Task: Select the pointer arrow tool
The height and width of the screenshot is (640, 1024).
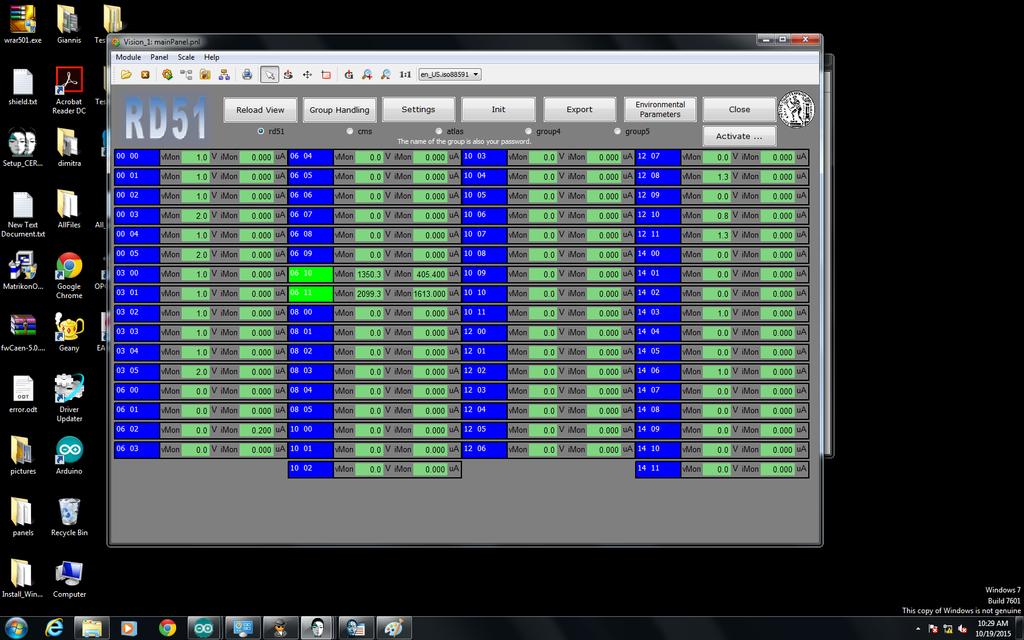Action: point(268,74)
